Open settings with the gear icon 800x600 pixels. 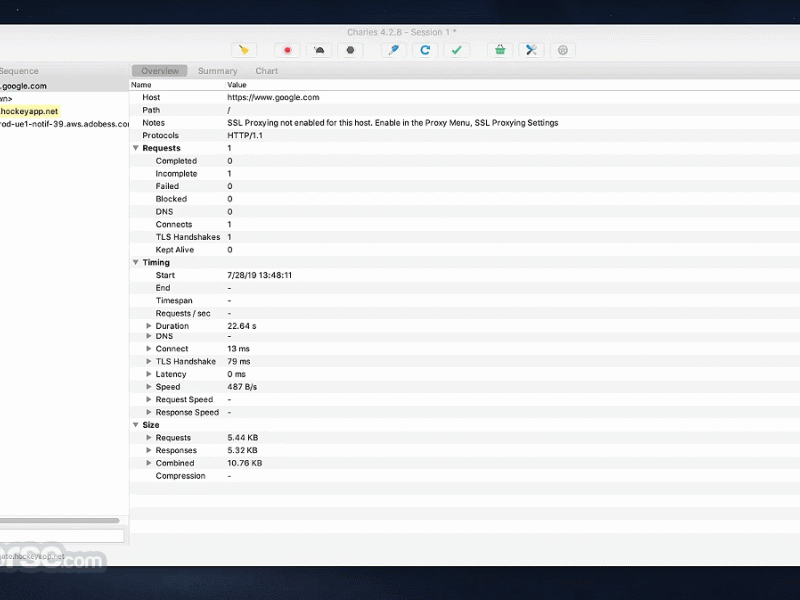[563, 50]
